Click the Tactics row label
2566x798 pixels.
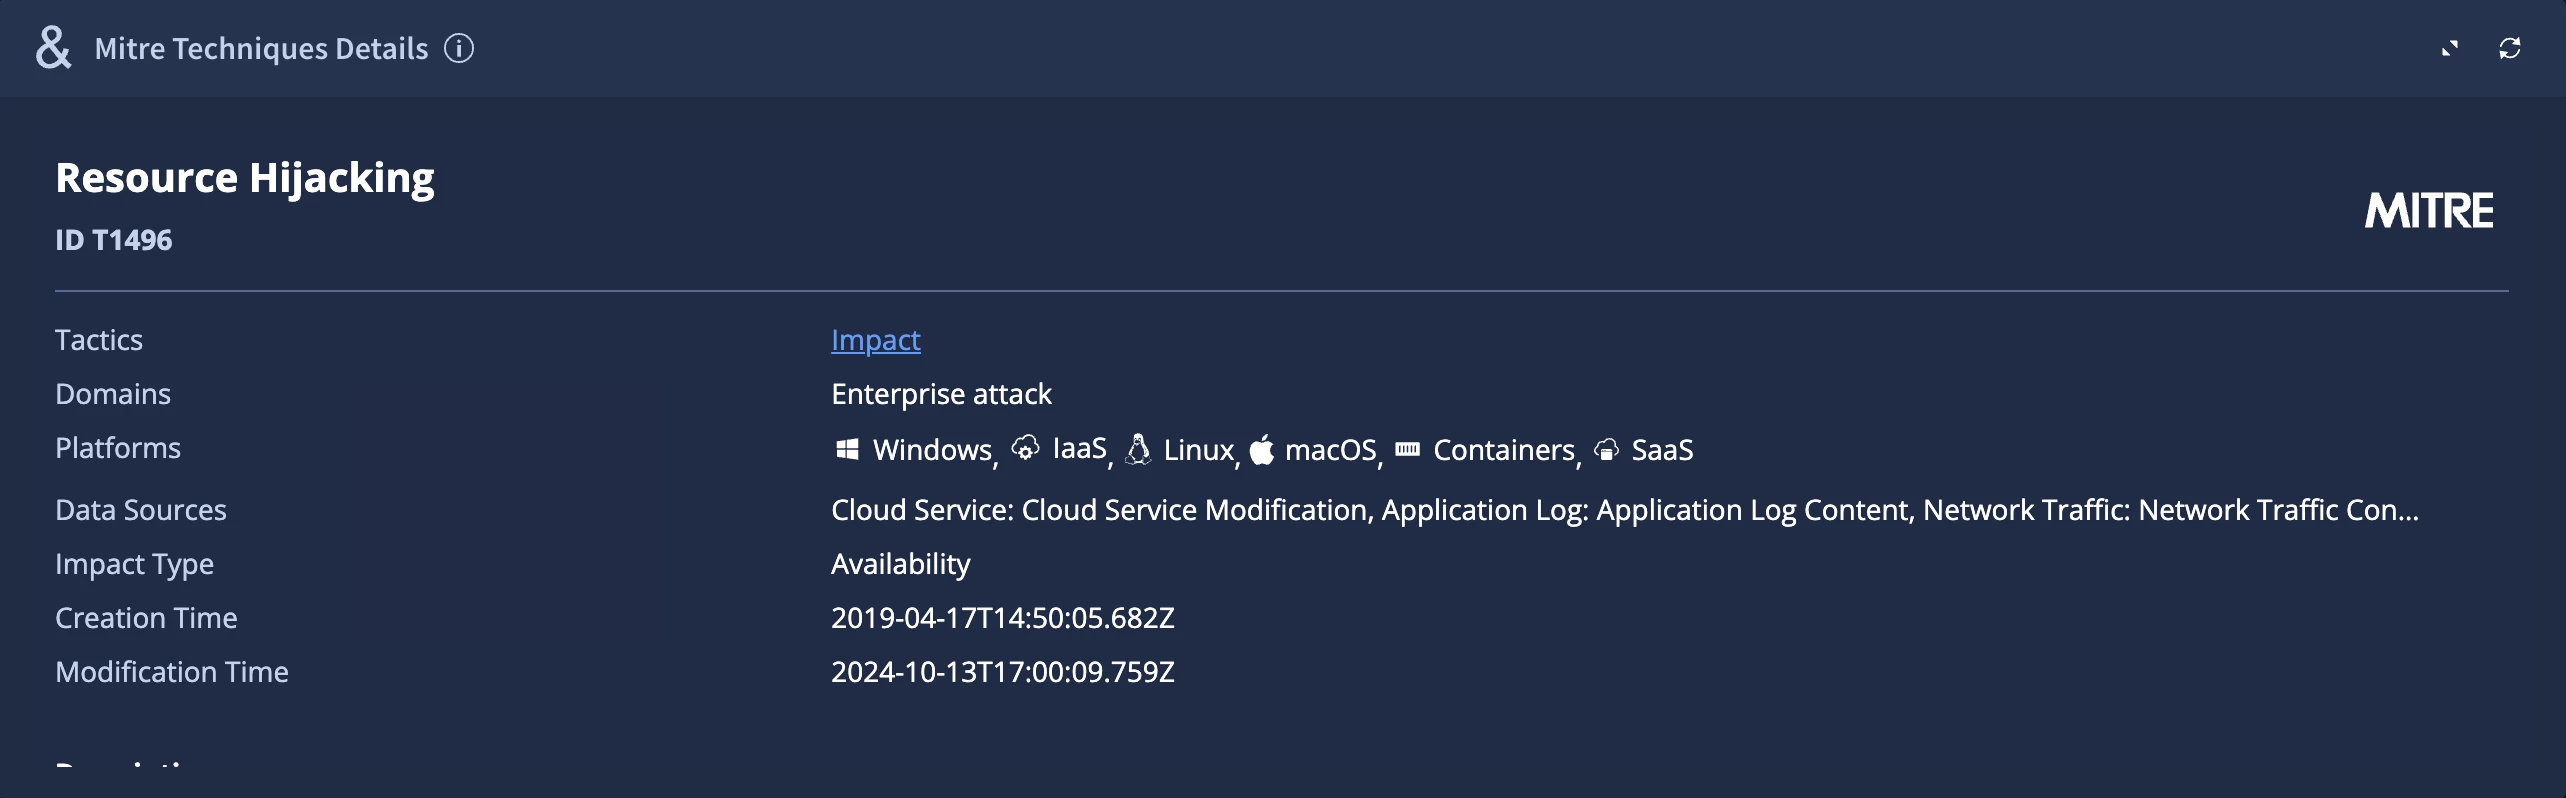pos(99,340)
